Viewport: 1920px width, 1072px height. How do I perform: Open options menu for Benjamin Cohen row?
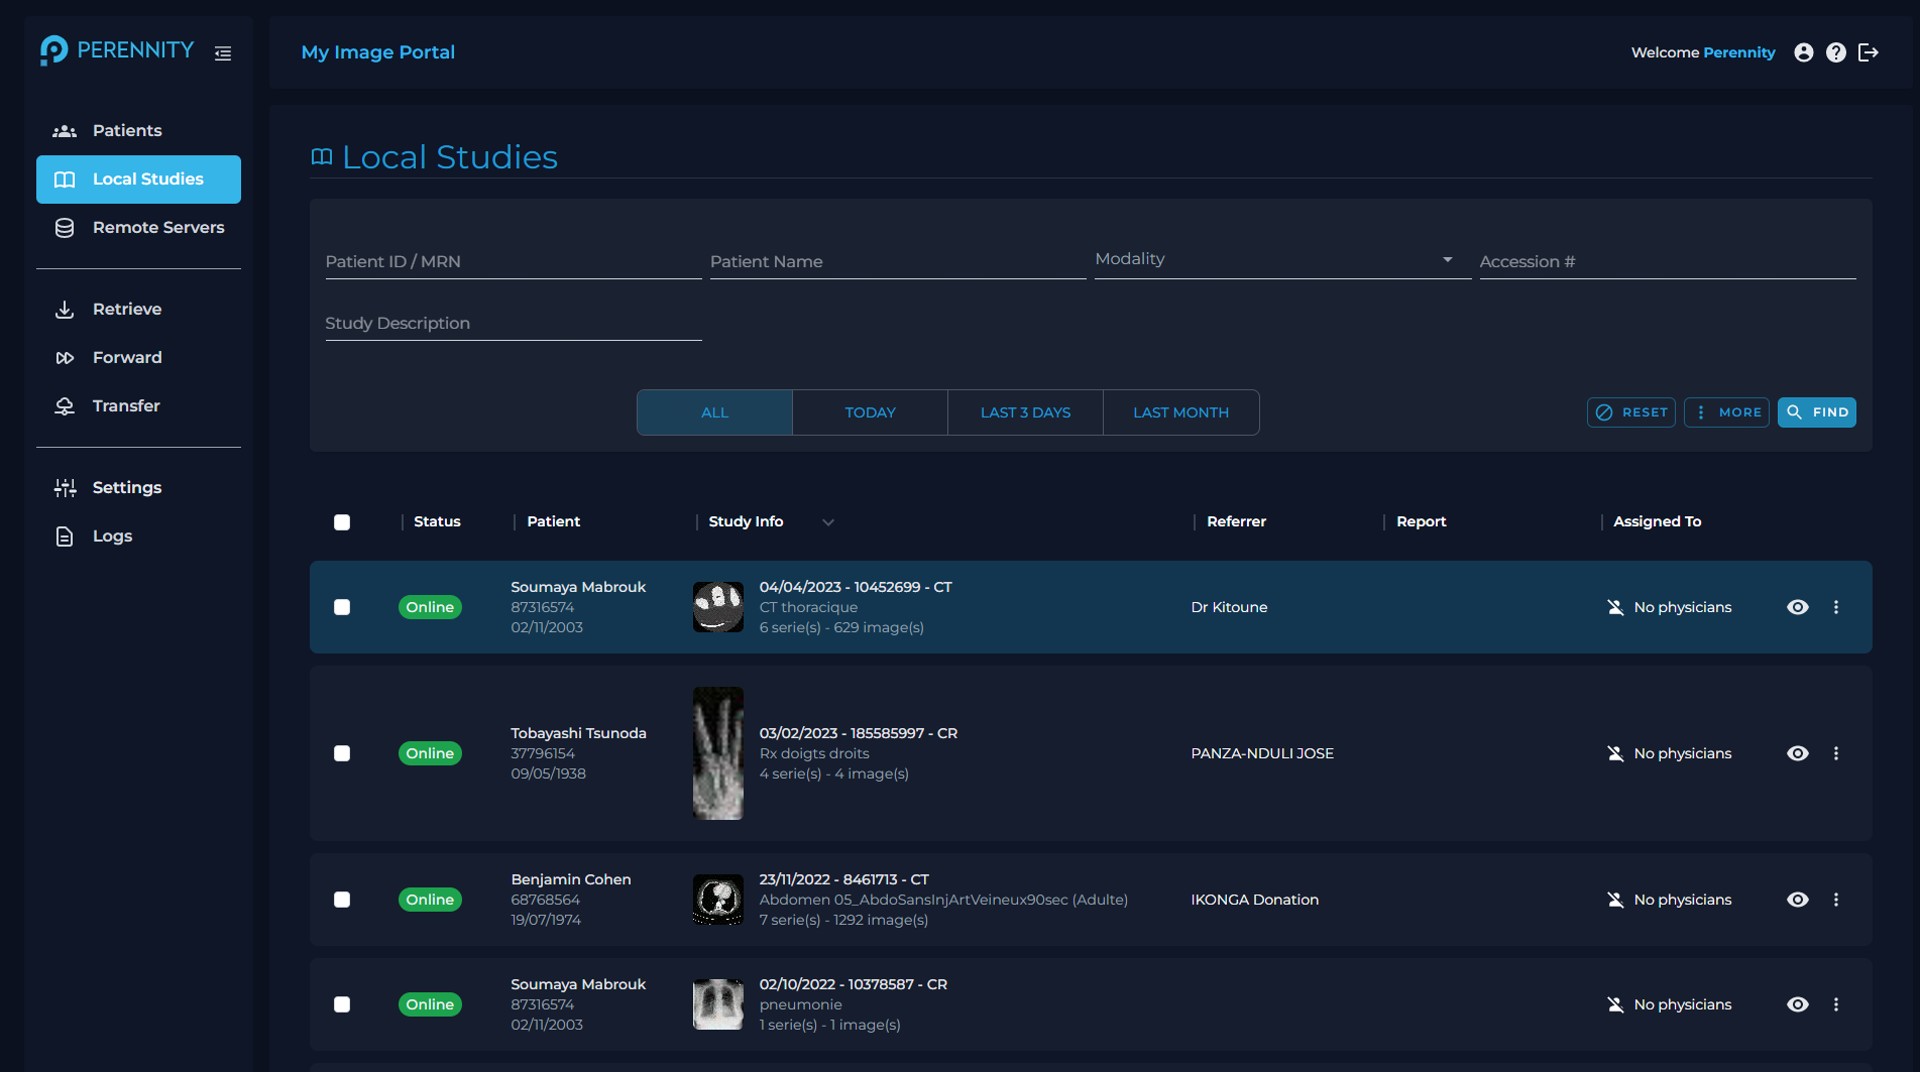pyautogui.click(x=1836, y=899)
